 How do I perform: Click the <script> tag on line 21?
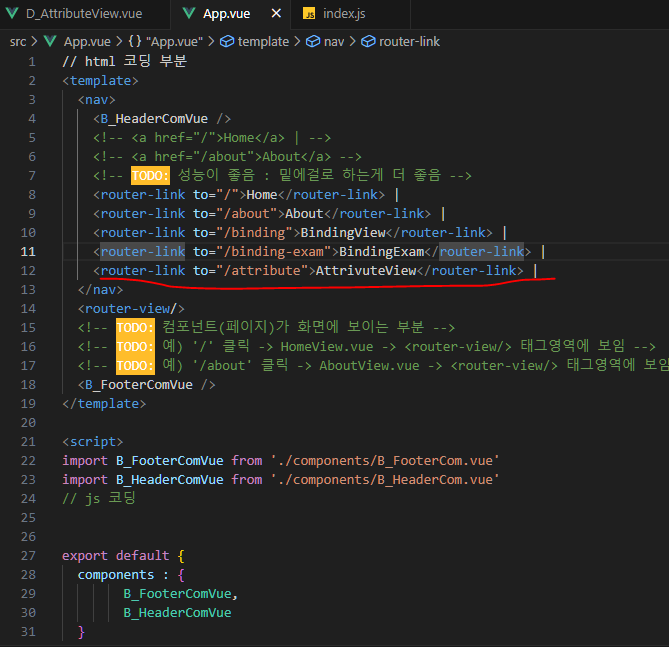coord(93,442)
